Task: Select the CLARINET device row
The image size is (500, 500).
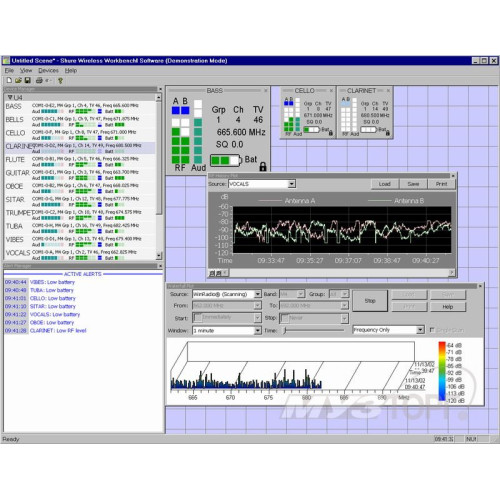Action: coord(80,148)
